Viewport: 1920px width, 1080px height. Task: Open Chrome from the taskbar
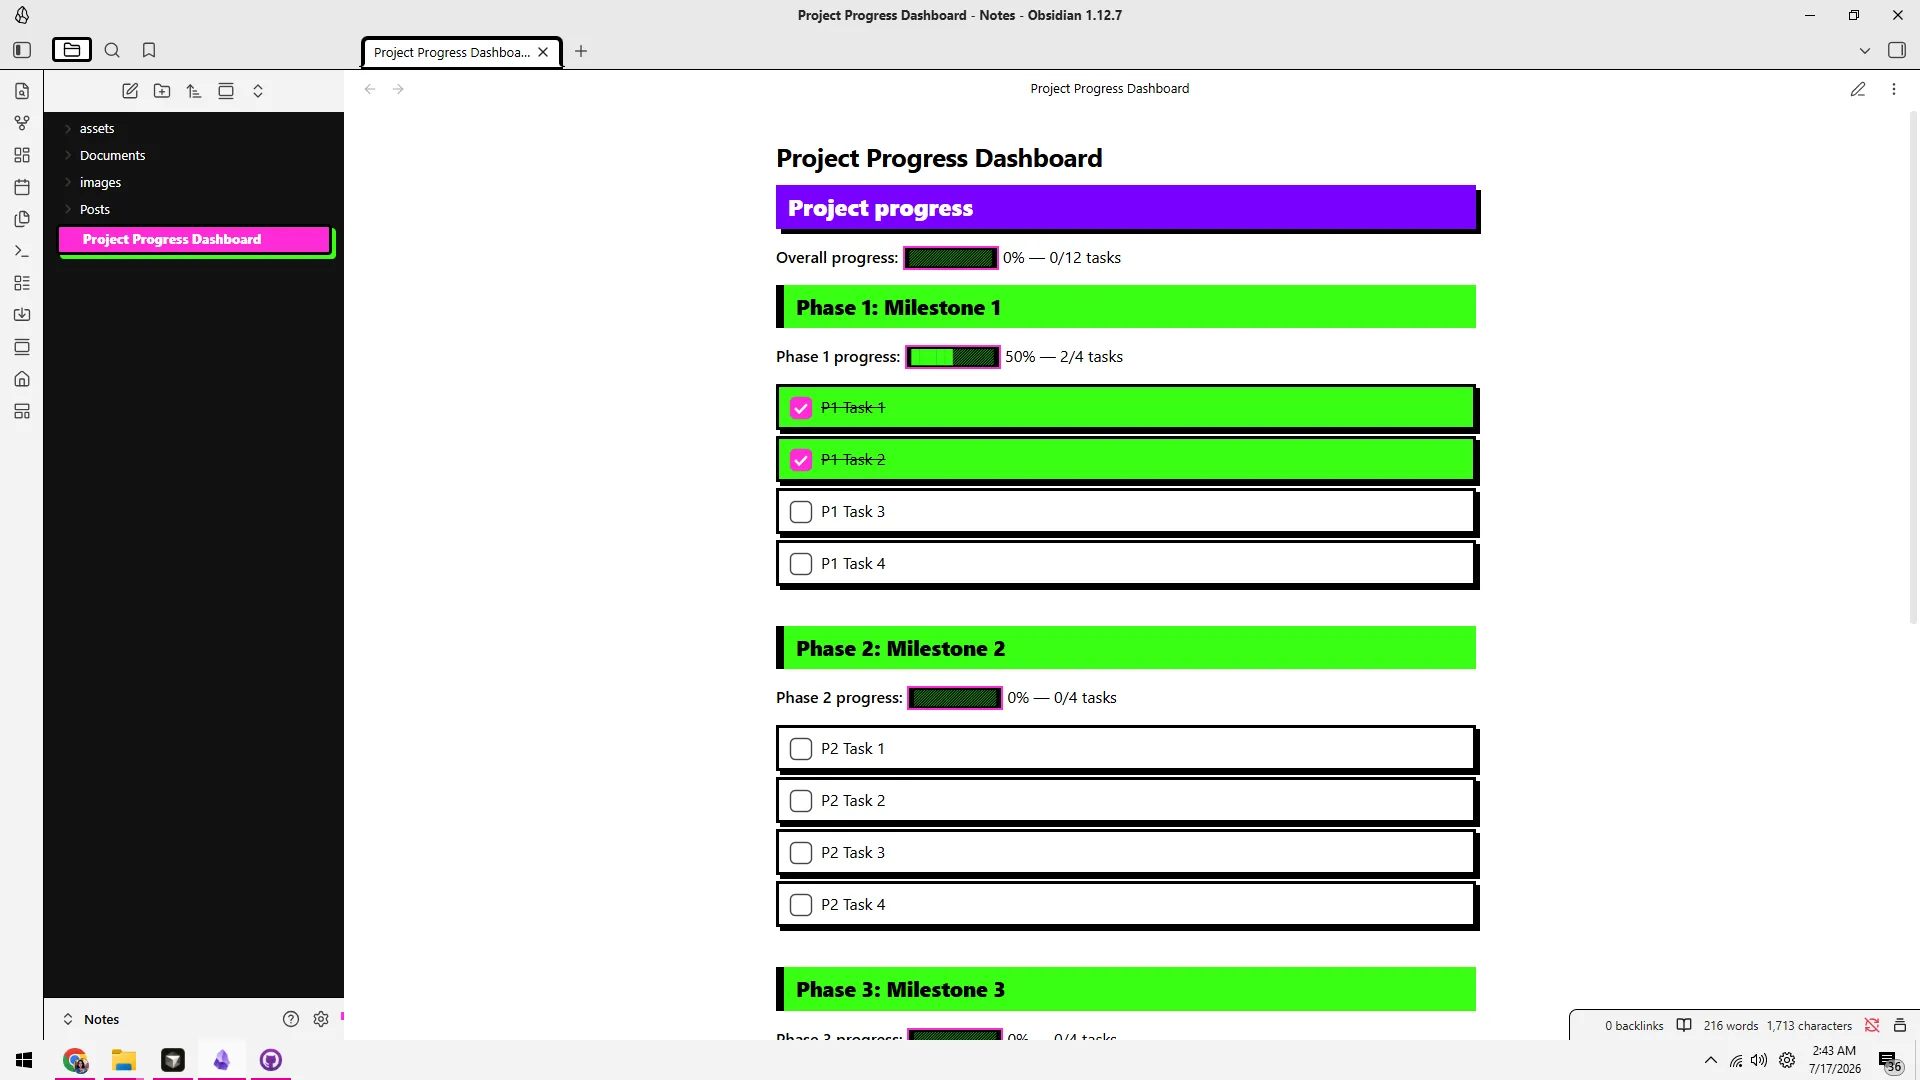[75, 1060]
